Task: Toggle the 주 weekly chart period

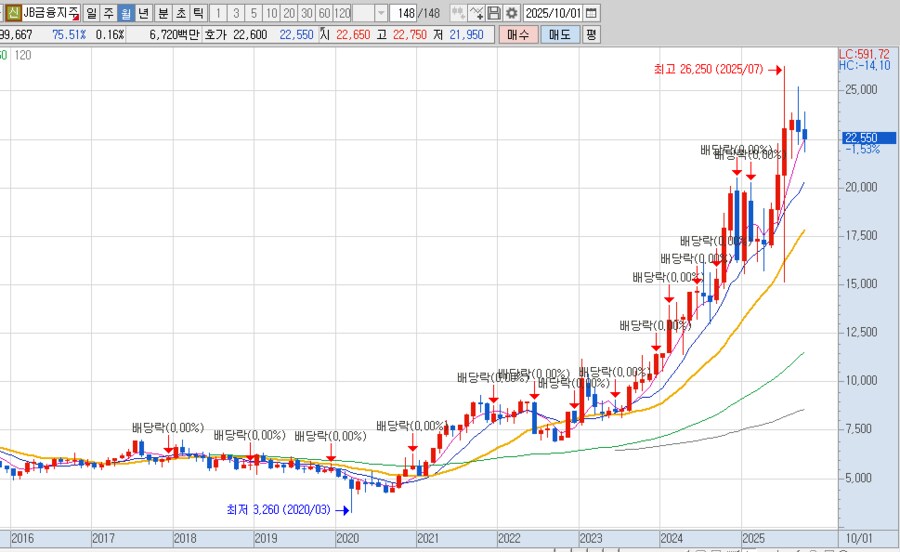Action: [109, 13]
